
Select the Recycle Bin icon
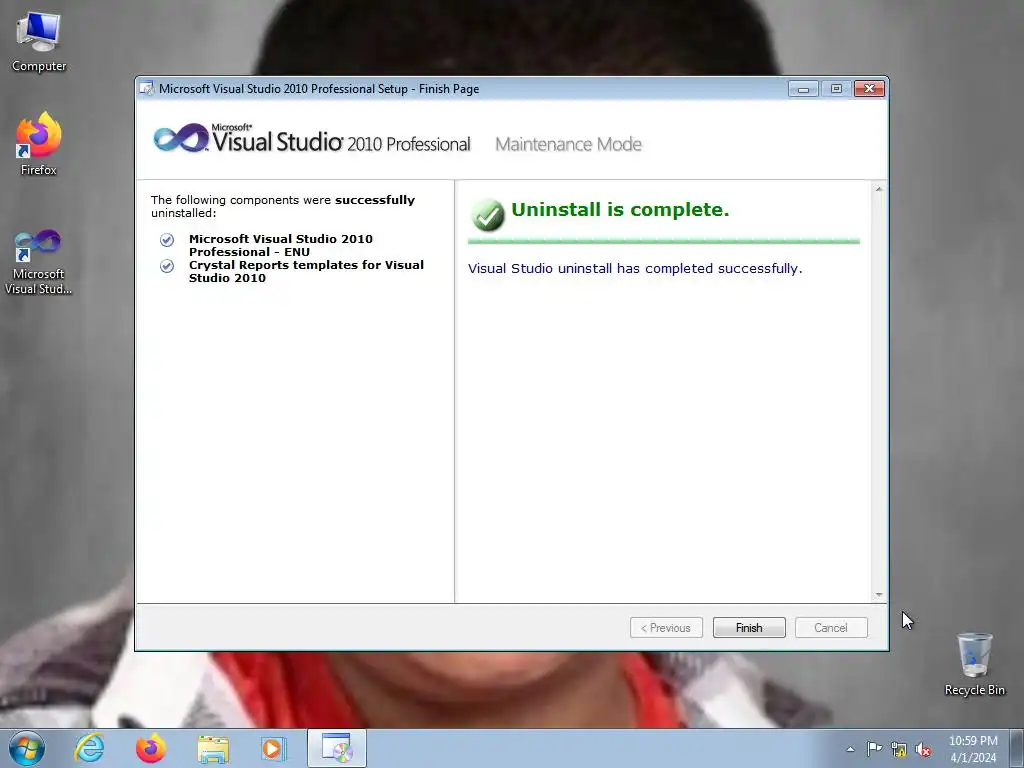pos(974,664)
